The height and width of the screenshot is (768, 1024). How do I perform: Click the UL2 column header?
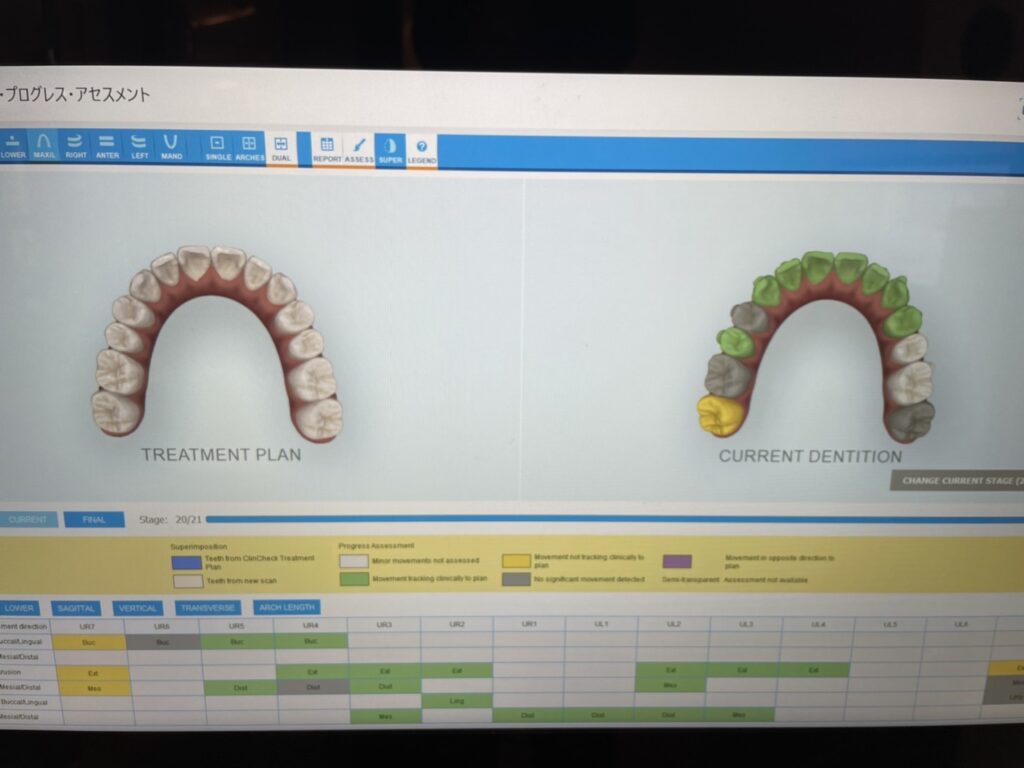point(674,624)
